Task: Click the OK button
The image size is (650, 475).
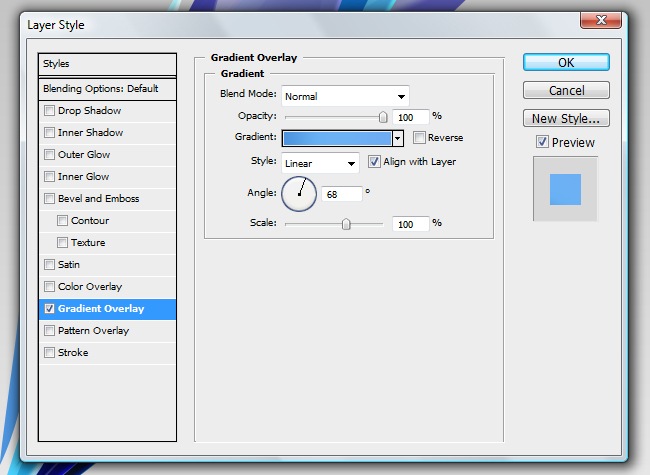Action: click(x=566, y=62)
